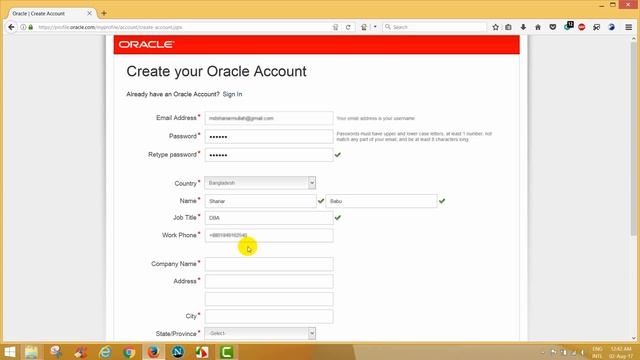The width and height of the screenshot is (640, 360).
Task: Click the City input field
Action: coord(269,316)
